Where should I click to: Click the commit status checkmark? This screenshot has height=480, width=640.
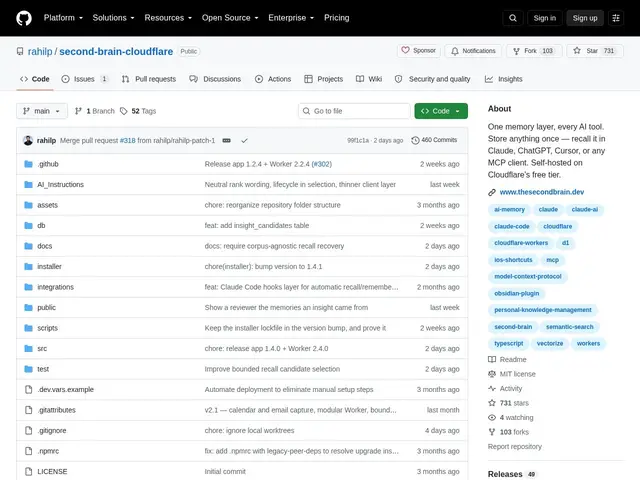click(x=244, y=140)
